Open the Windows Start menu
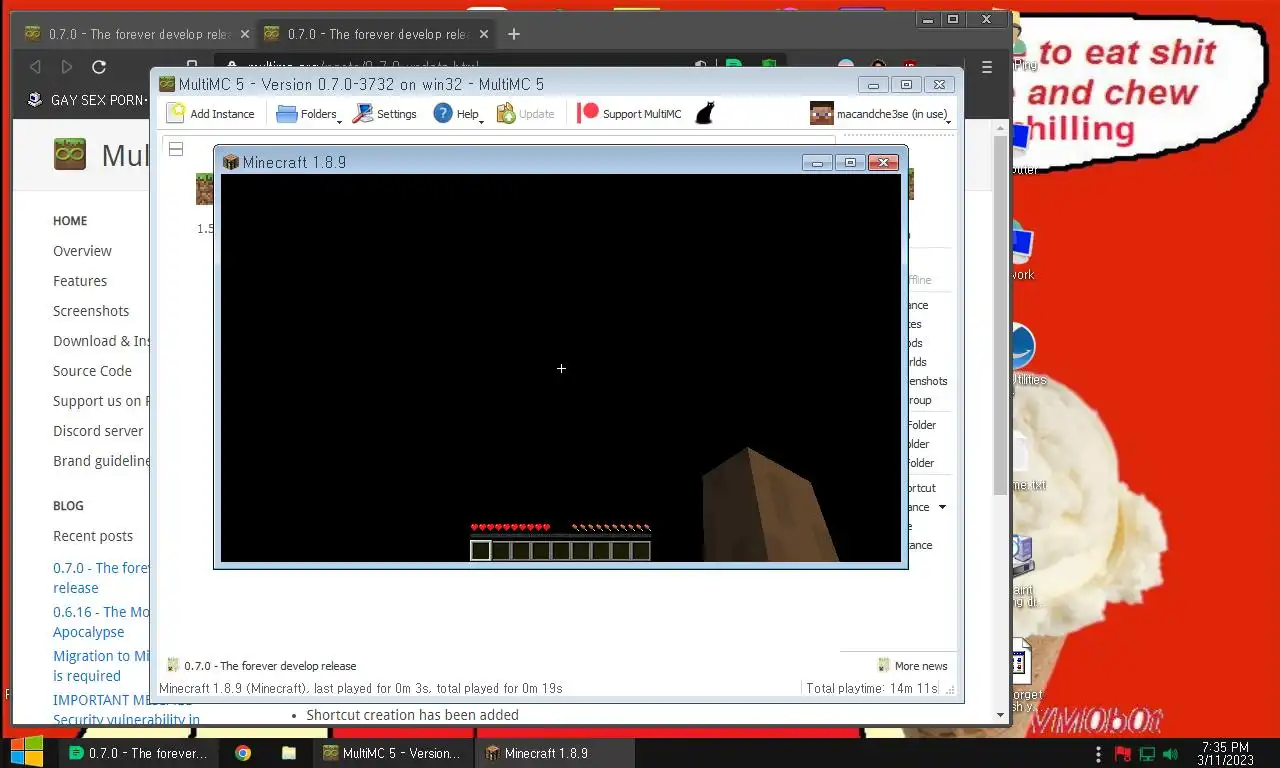The image size is (1280, 768). click(x=27, y=752)
